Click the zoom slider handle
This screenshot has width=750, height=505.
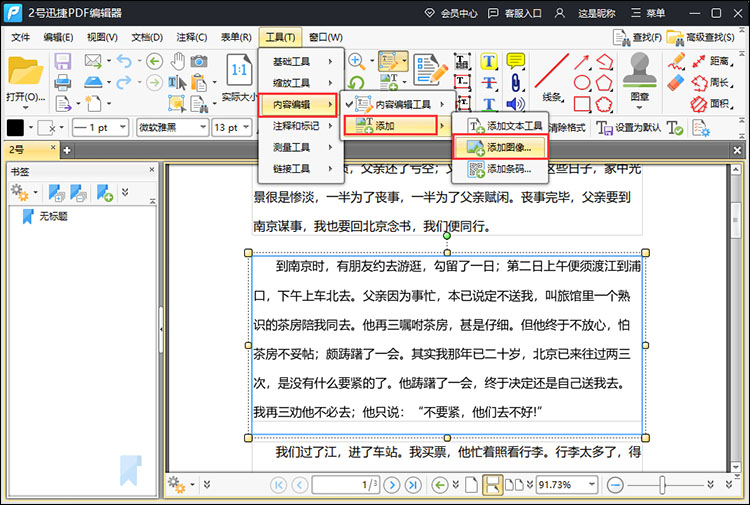tap(662, 485)
